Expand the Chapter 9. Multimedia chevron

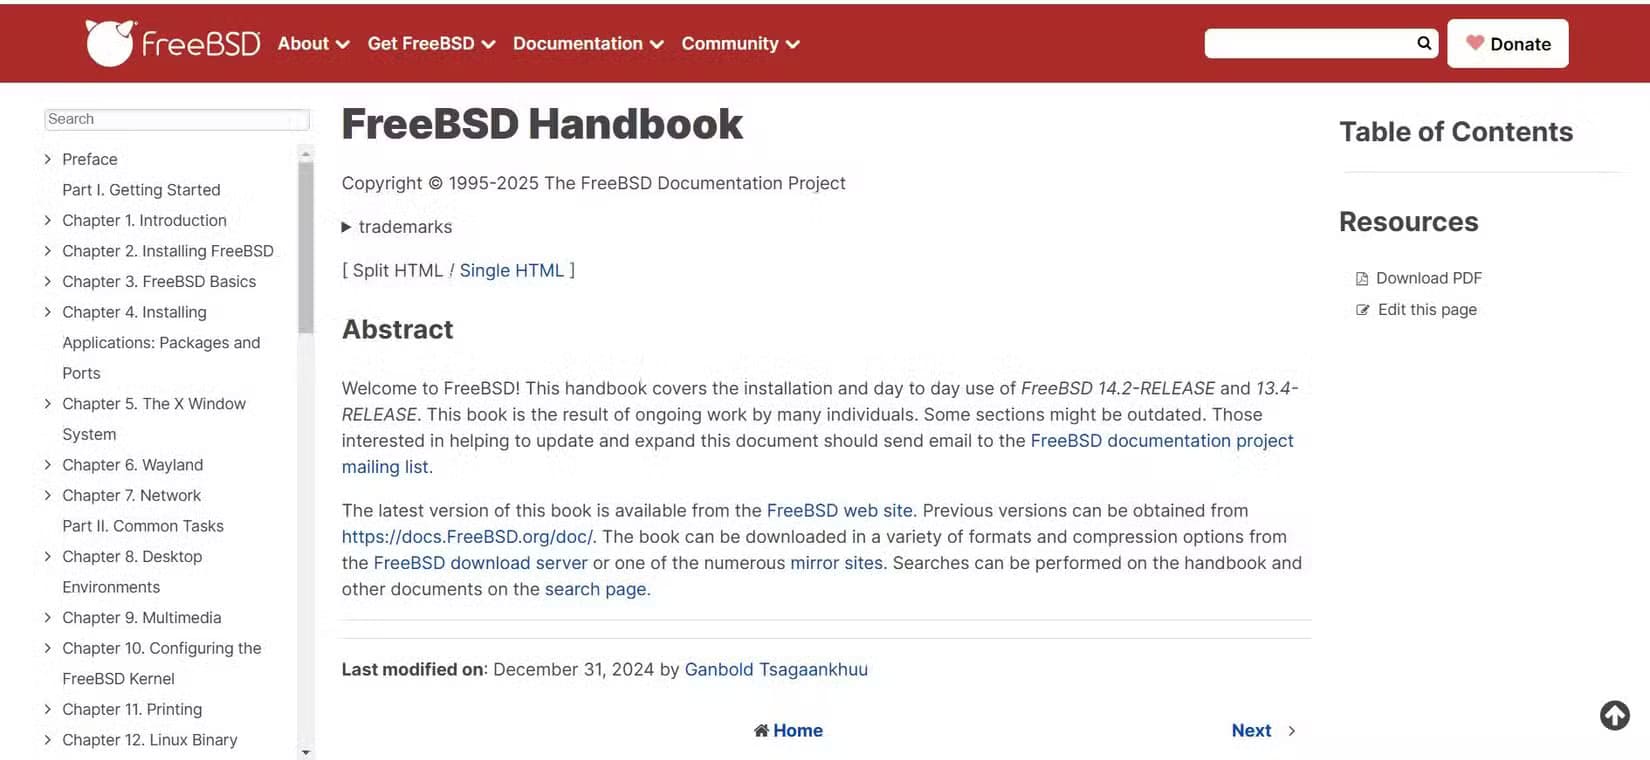click(x=47, y=618)
